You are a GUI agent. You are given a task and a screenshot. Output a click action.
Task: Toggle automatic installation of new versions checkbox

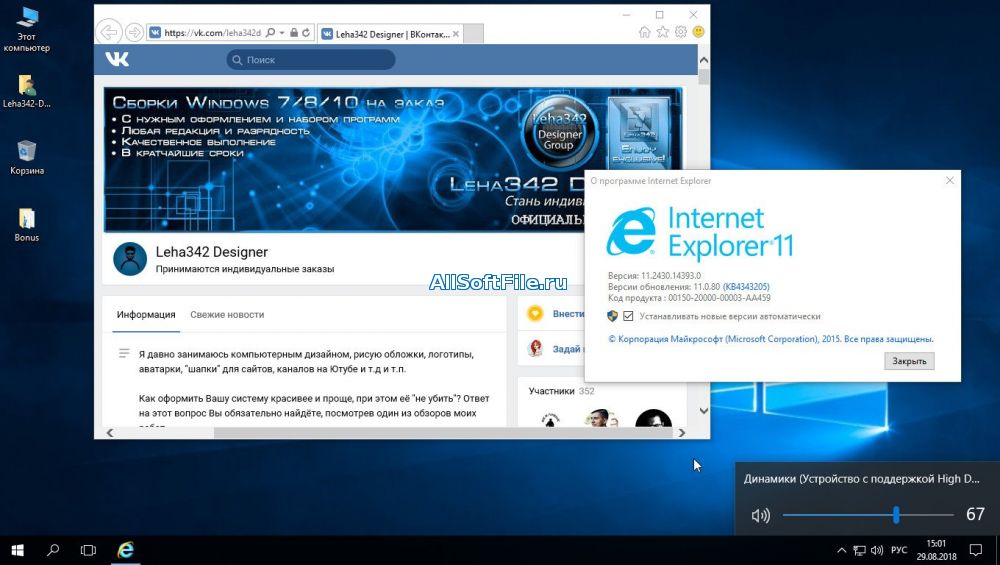pyautogui.click(x=628, y=316)
